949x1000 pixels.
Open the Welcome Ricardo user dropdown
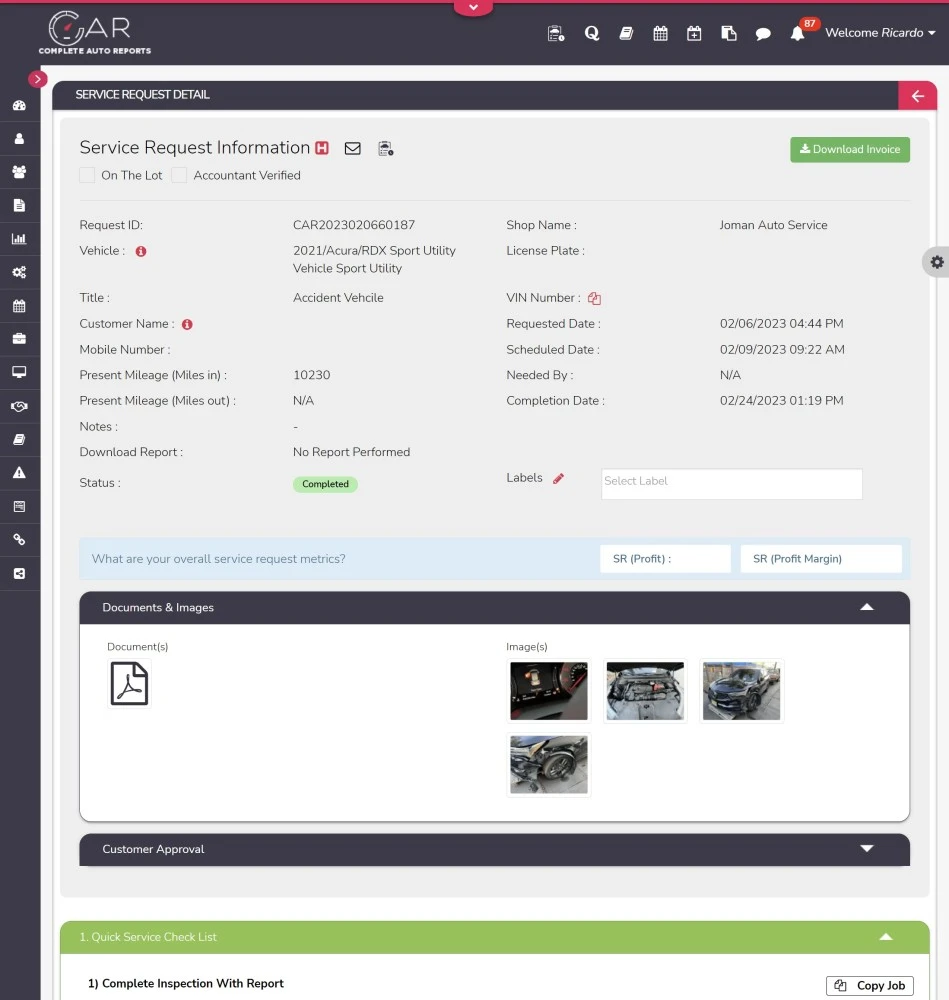point(880,33)
